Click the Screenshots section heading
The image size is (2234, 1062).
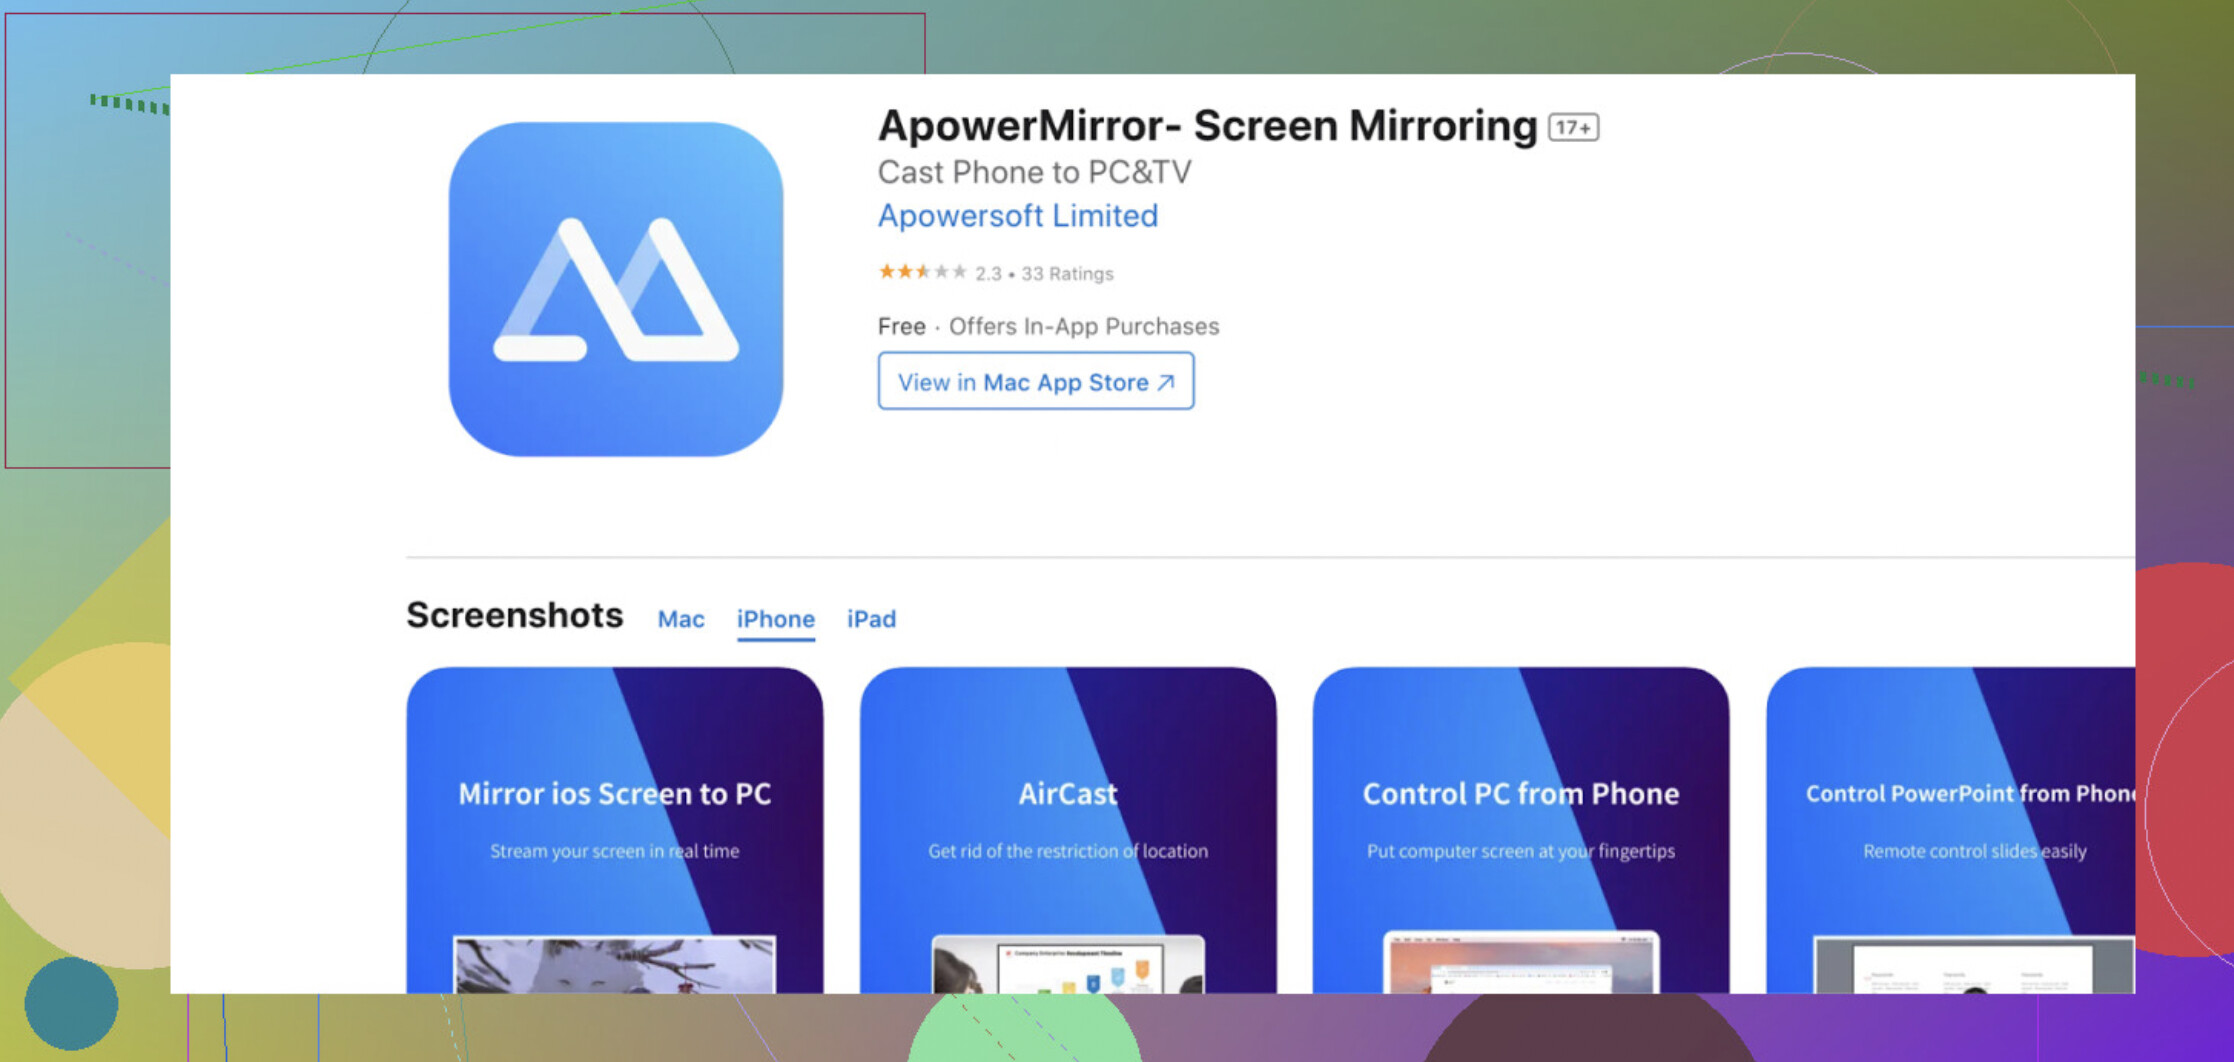[515, 615]
